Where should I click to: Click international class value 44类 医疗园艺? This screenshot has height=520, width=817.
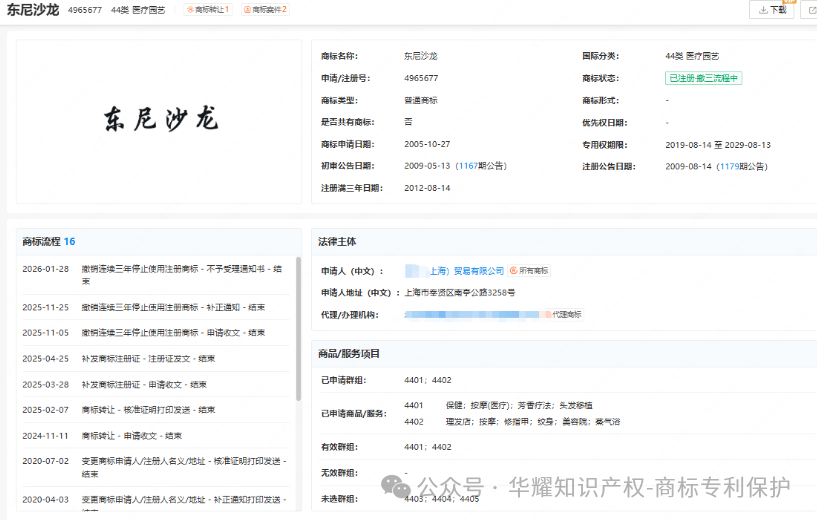(692, 56)
